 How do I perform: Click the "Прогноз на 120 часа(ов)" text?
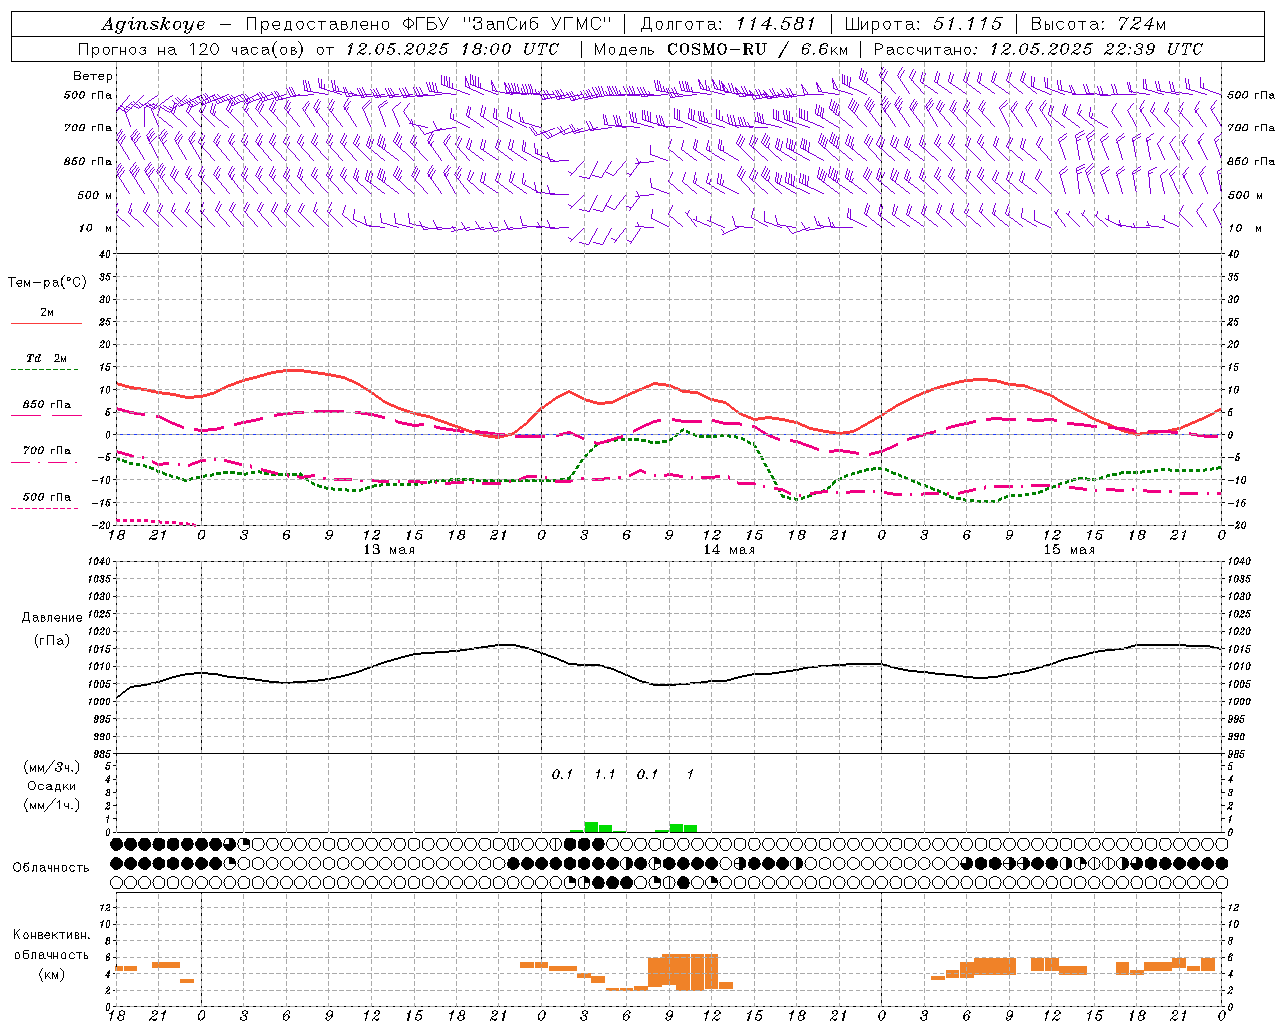tap(193, 49)
